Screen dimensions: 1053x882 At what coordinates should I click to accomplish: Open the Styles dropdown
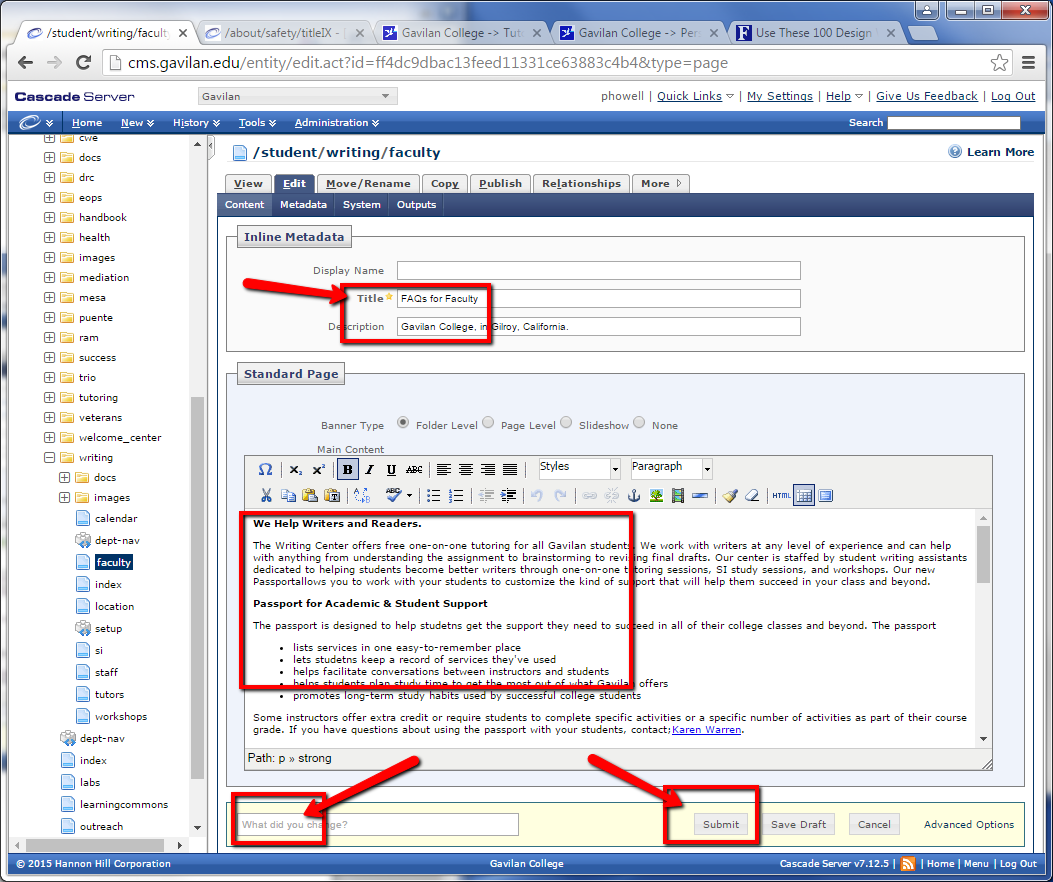coord(579,468)
